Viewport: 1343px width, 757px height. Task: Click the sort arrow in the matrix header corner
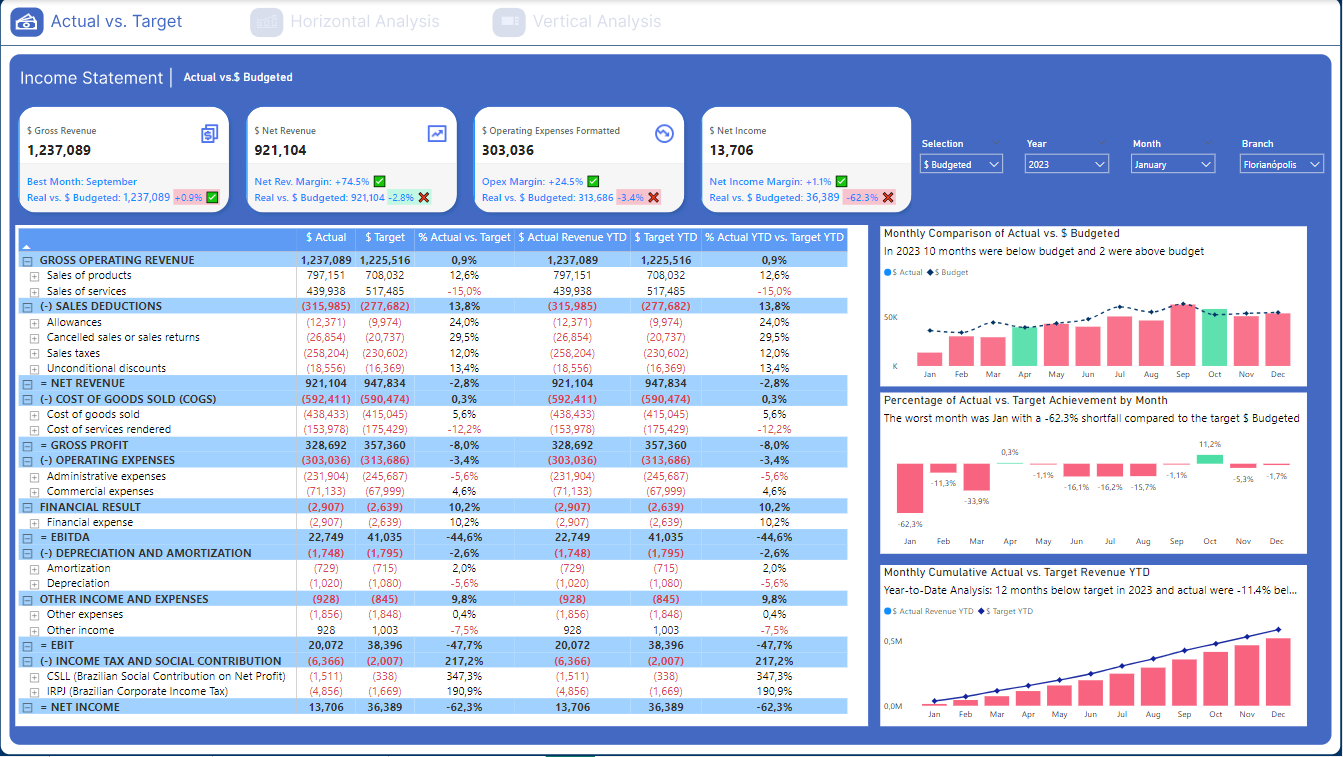[27, 246]
